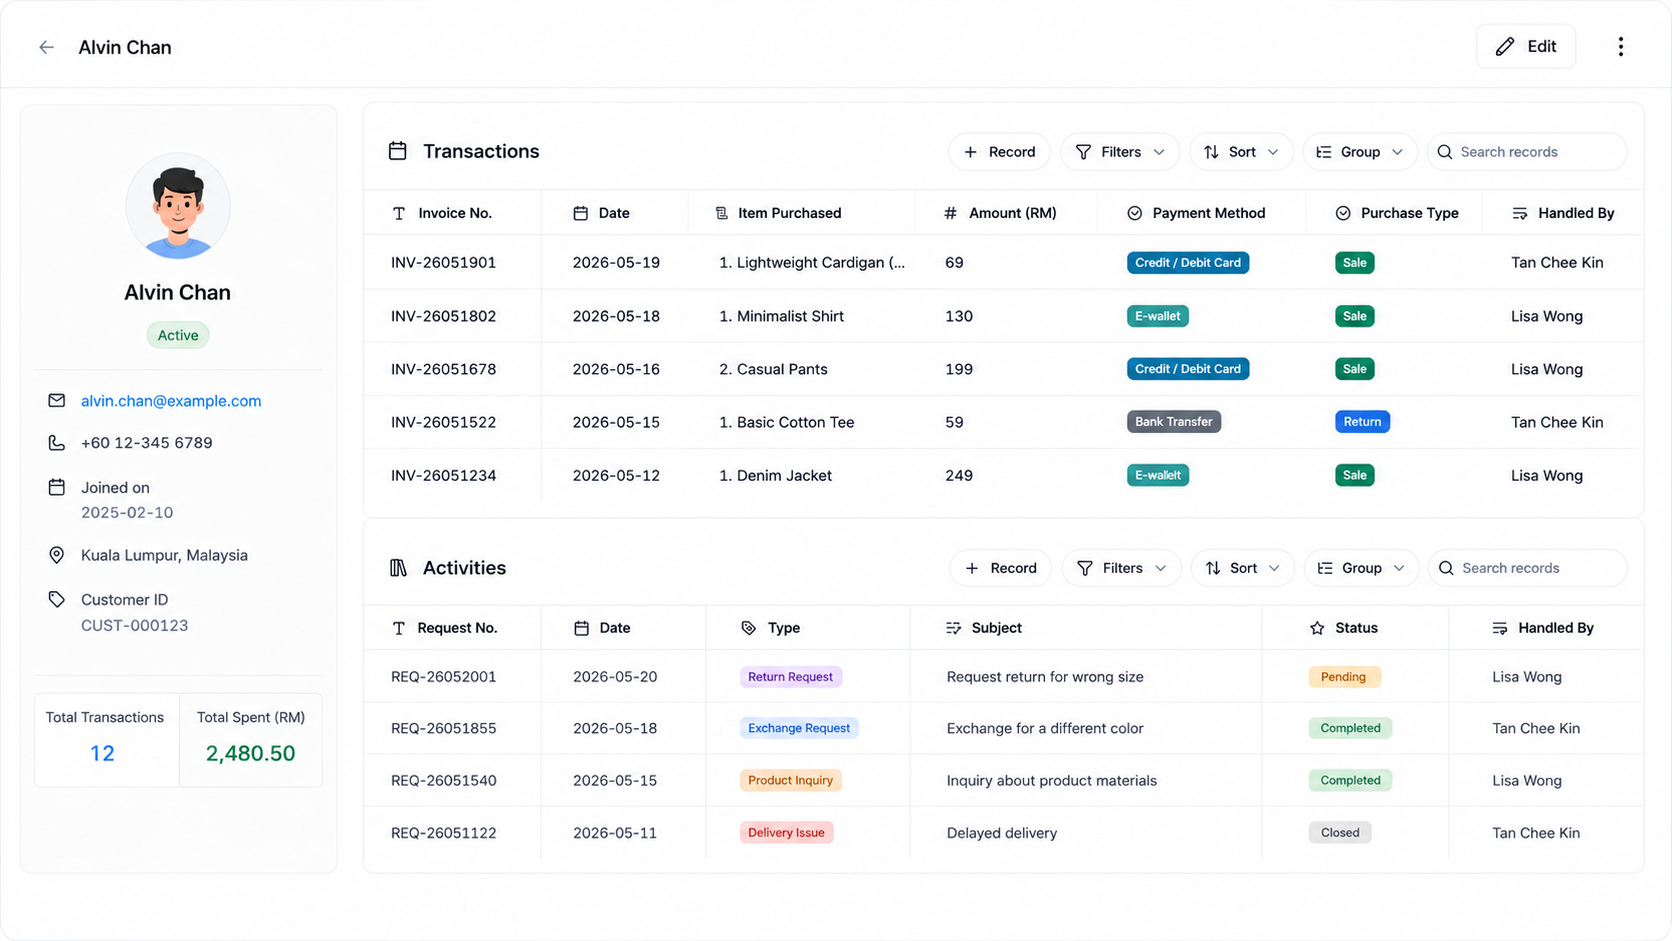Click the tag icon beside Customer ID

click(x=57, y=600)
